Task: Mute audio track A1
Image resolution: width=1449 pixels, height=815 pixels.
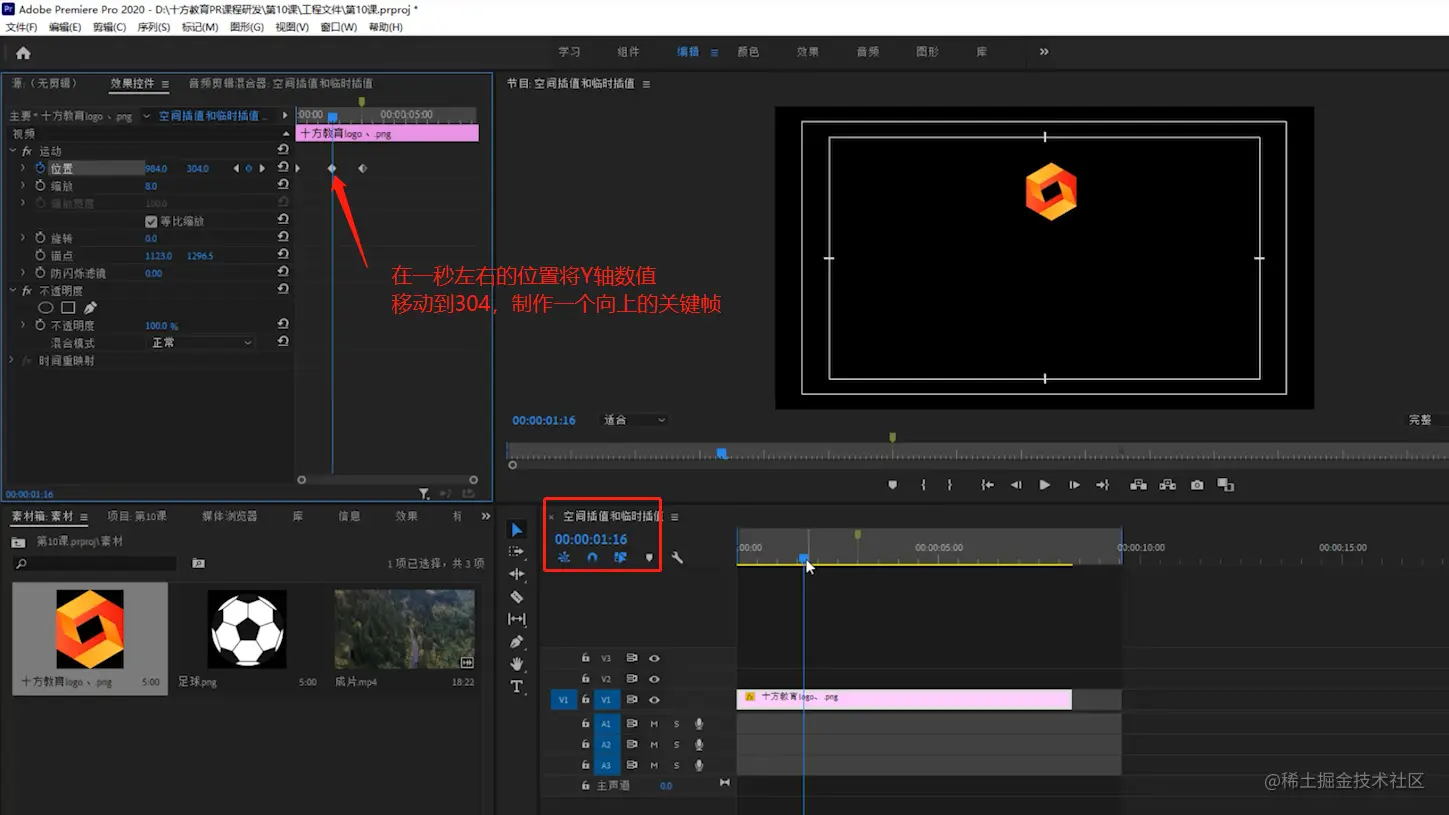Action: [654, 724]
